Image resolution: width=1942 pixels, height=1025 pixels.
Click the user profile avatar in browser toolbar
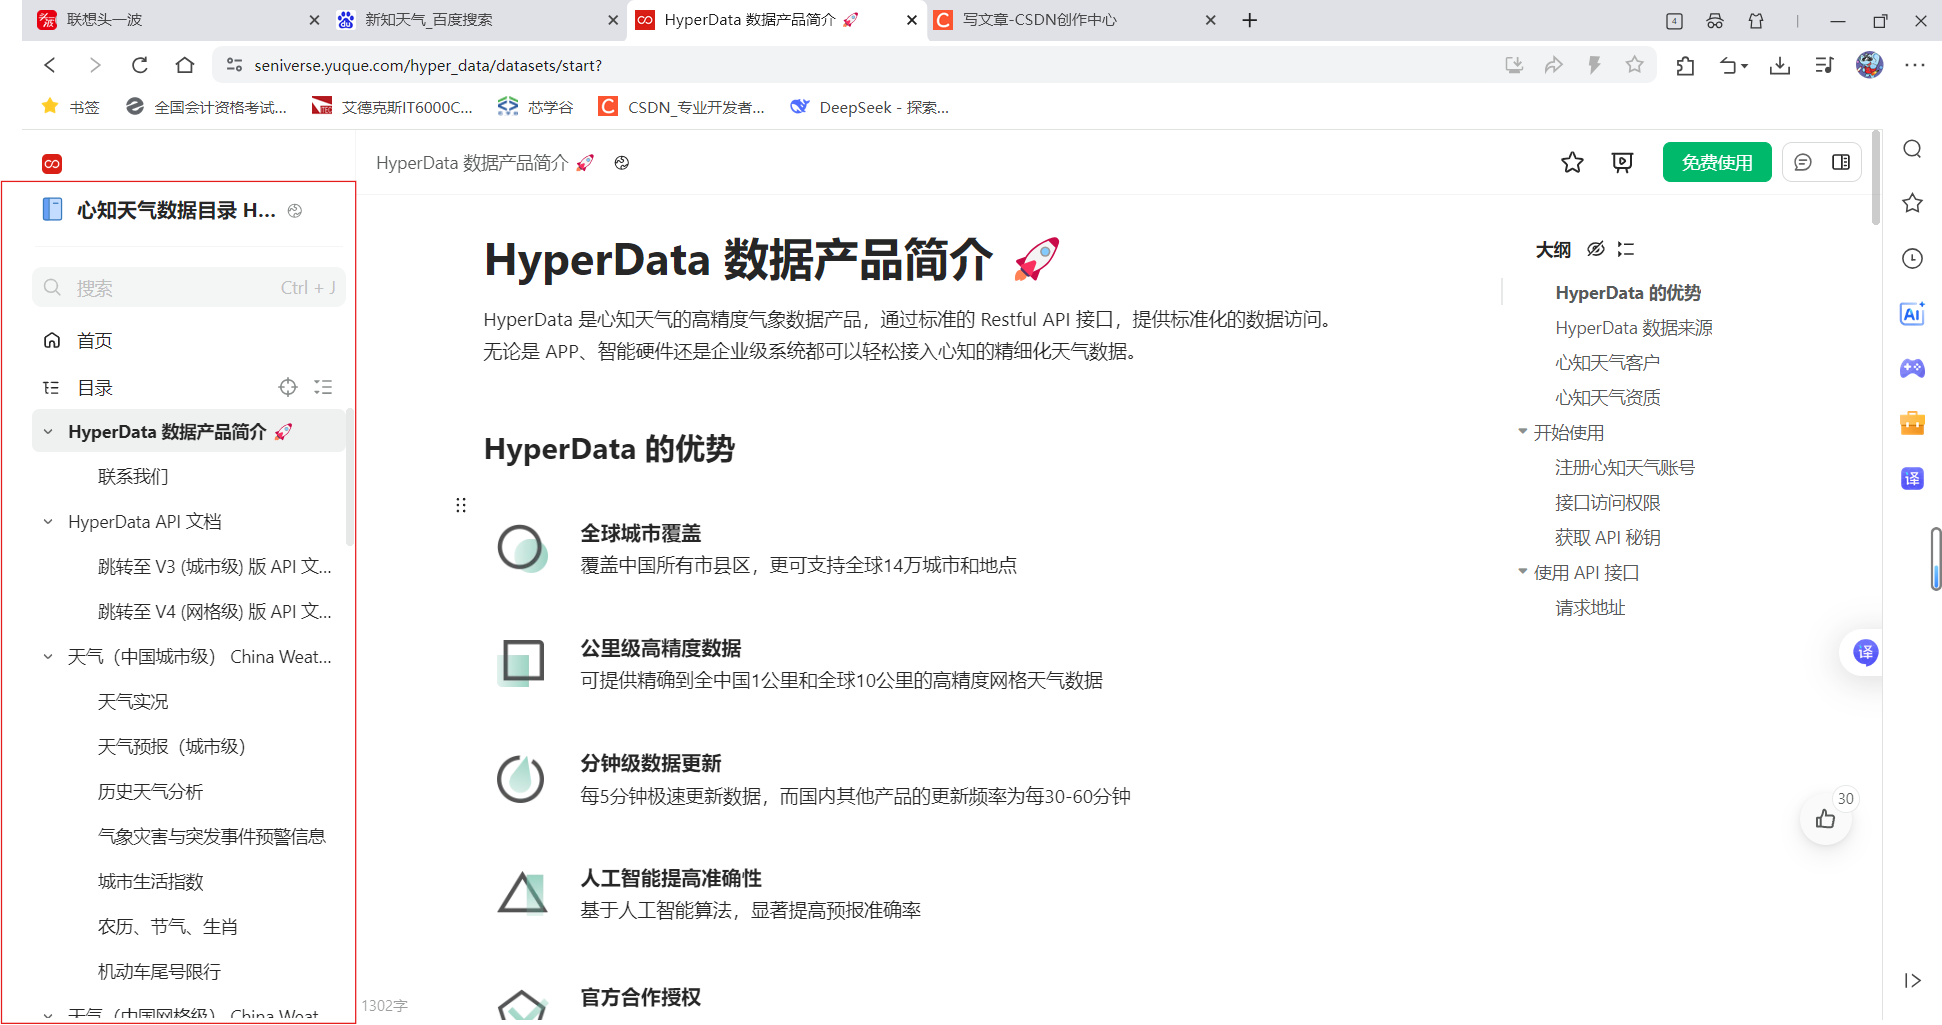click(1869, 65)
